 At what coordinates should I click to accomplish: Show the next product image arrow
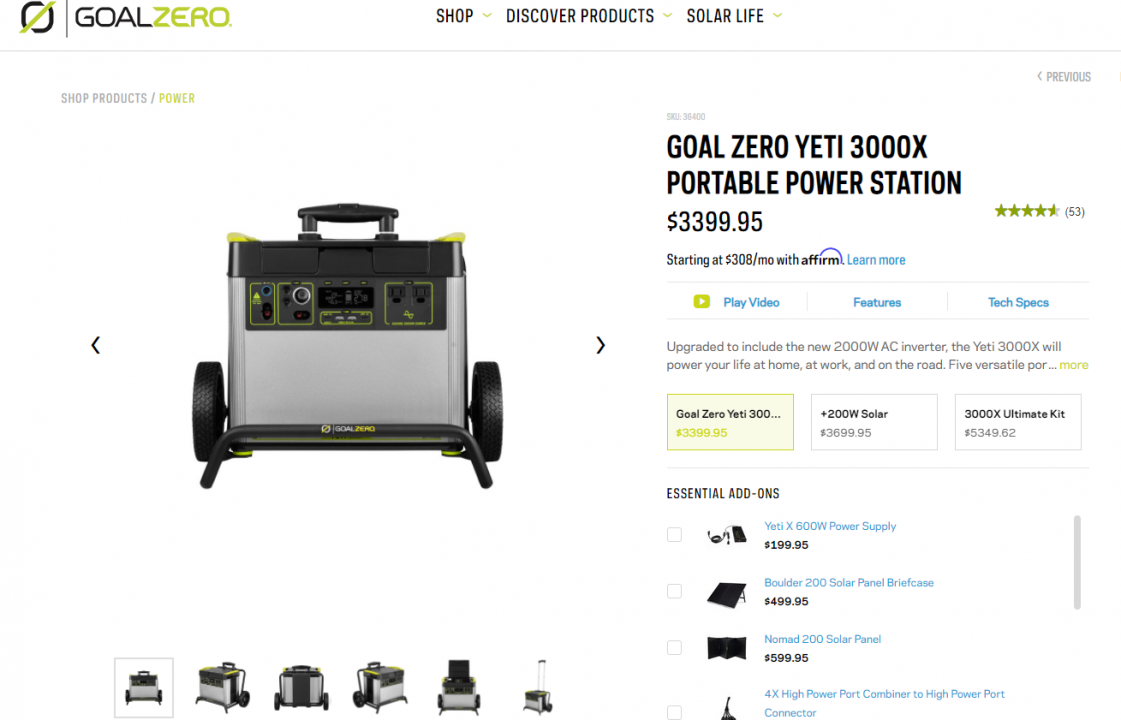(x=601, y=345)
